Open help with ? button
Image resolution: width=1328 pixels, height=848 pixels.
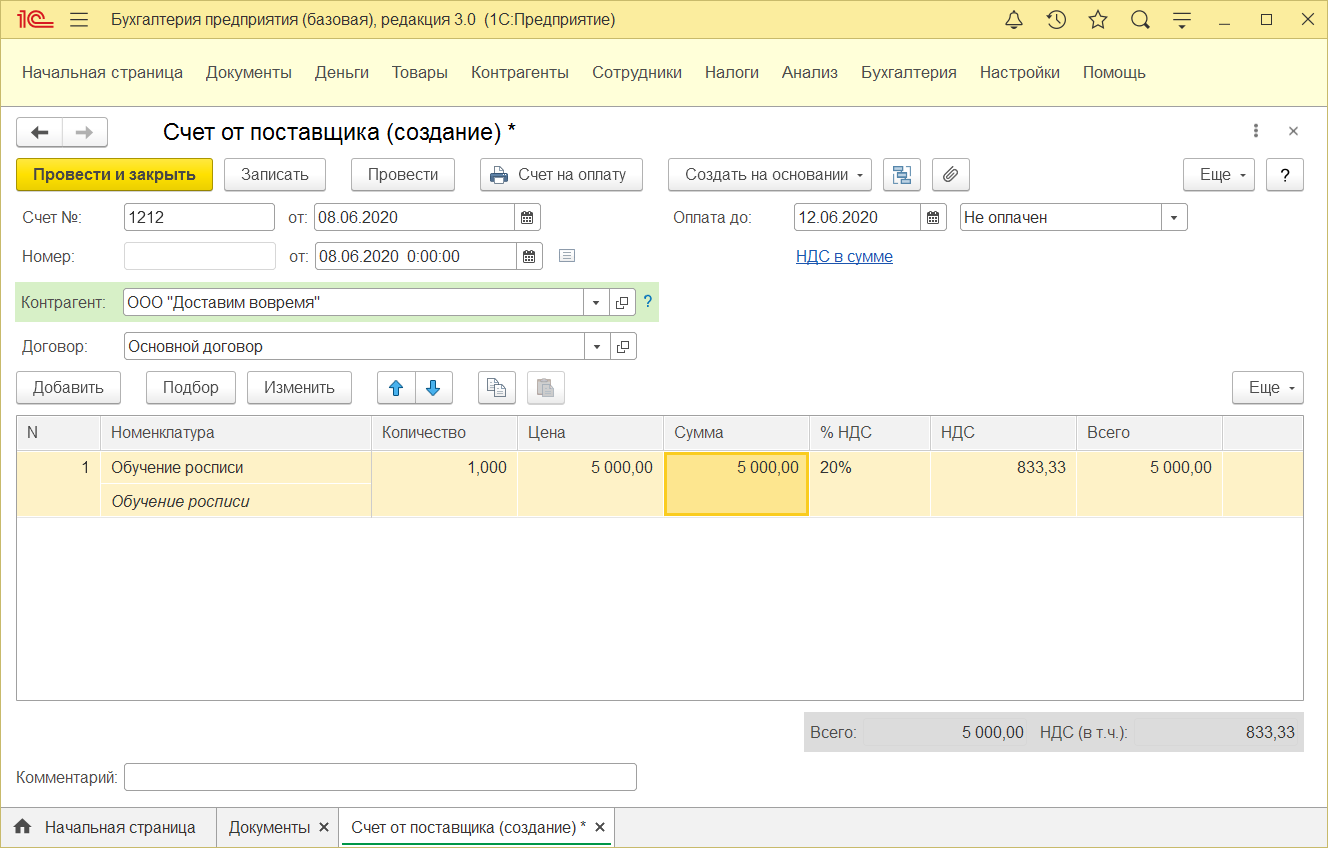coord(1285,174)
